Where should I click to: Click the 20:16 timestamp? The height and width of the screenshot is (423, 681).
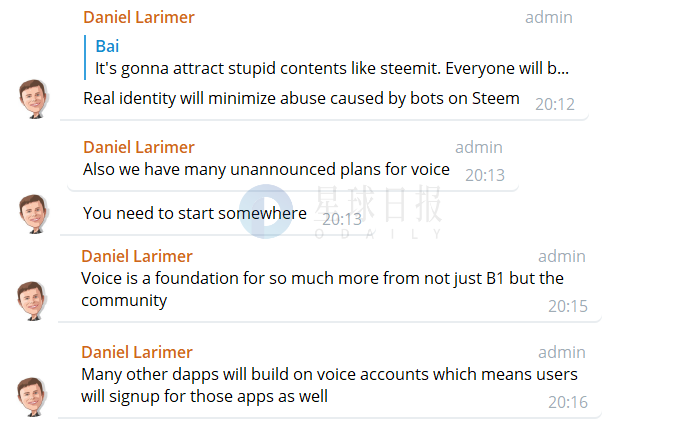coord(568,403)
